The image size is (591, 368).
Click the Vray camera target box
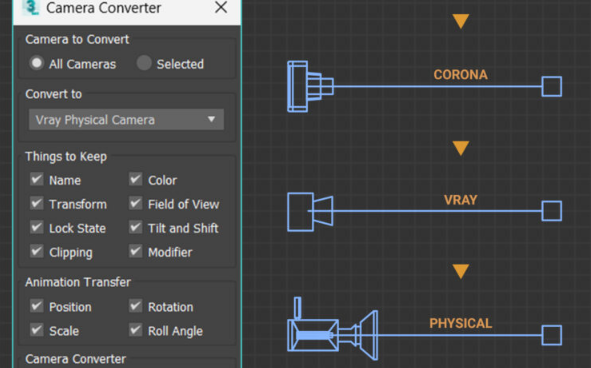552,211
